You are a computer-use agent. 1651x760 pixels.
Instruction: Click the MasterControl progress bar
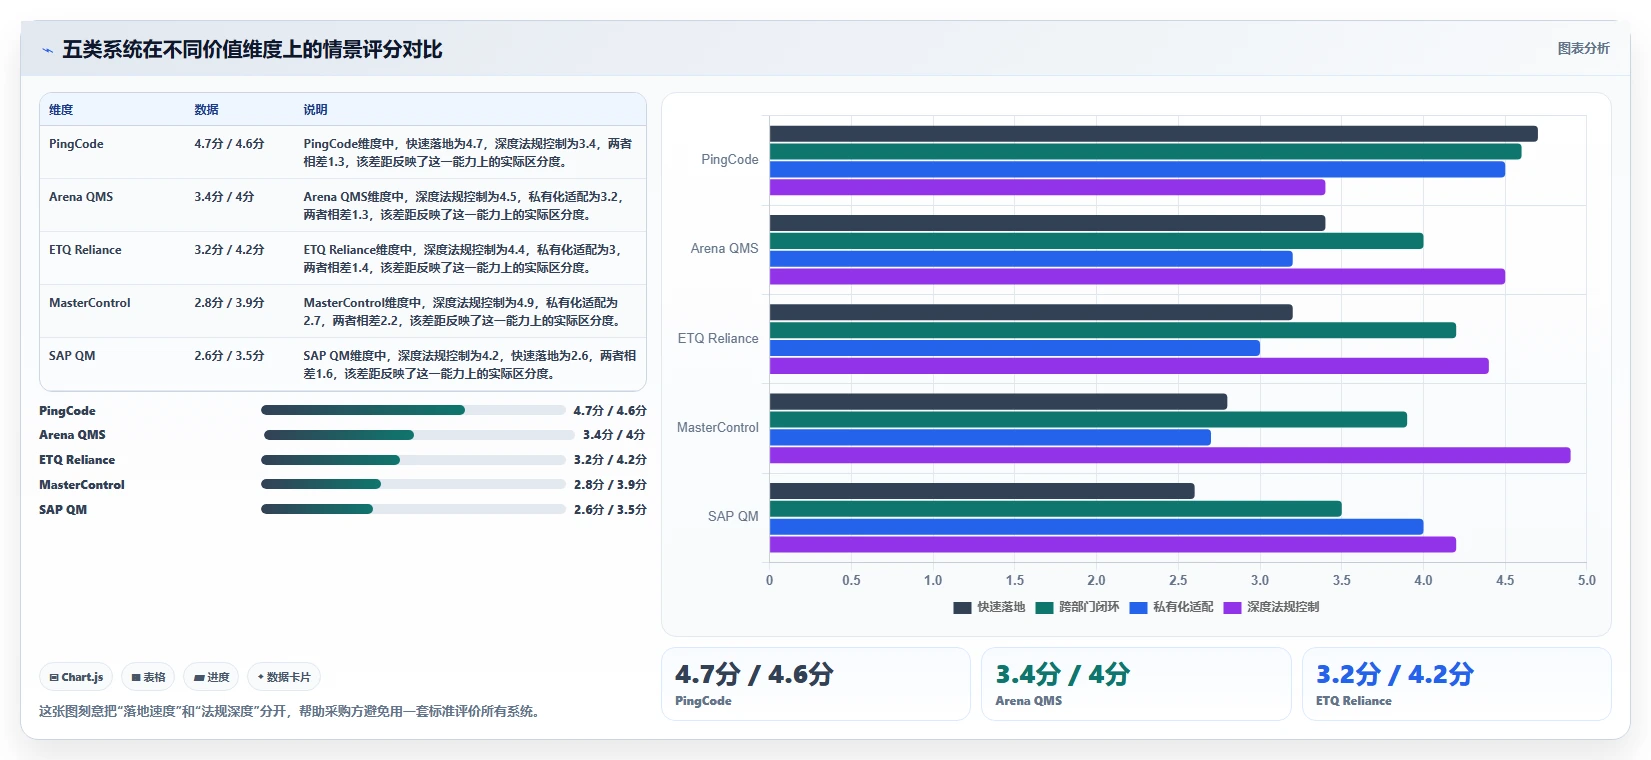pos(413,484)
